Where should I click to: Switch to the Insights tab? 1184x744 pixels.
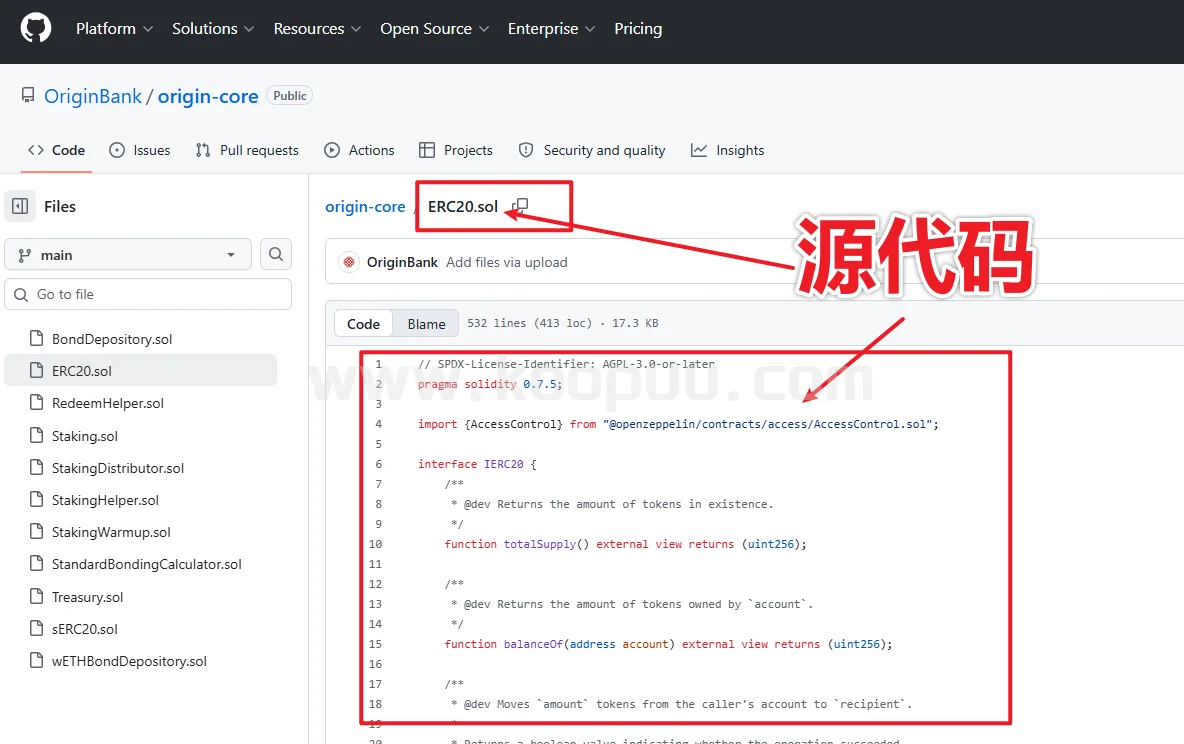(728, 150)
